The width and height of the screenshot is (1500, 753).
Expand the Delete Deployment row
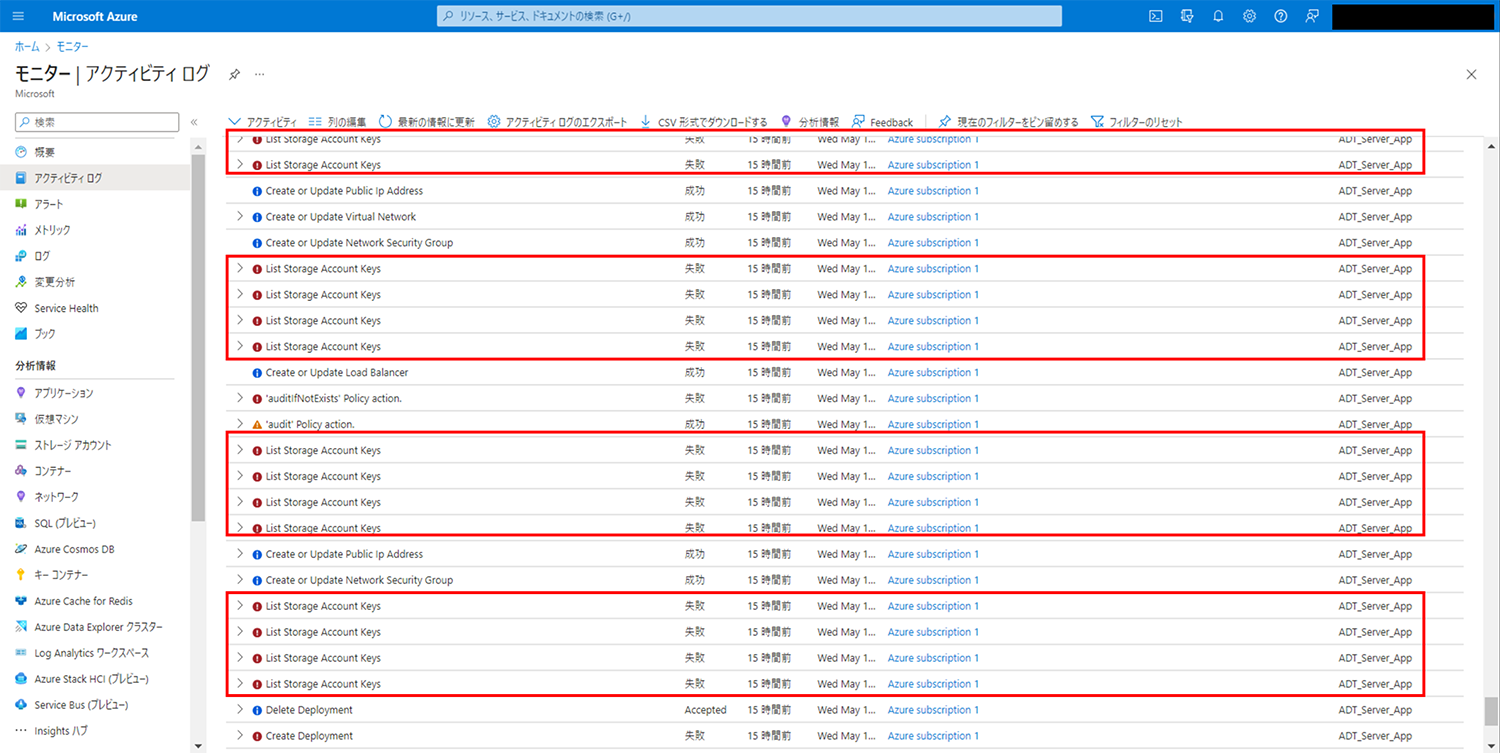coord(240,710)
